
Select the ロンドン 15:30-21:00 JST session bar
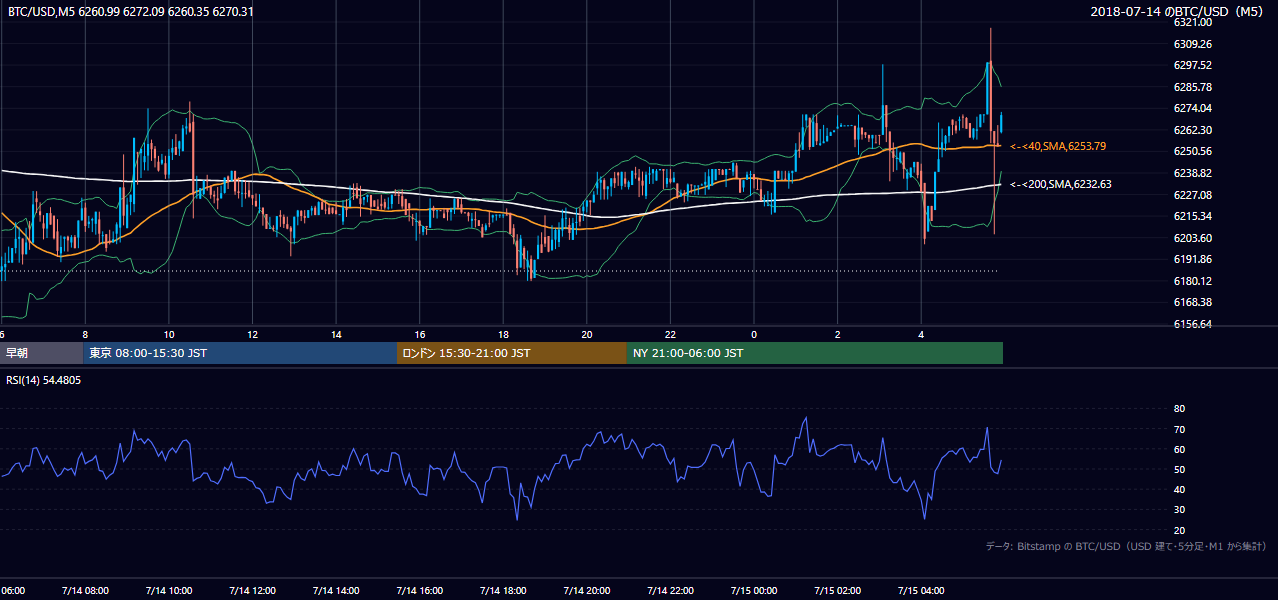click(511, 353)
